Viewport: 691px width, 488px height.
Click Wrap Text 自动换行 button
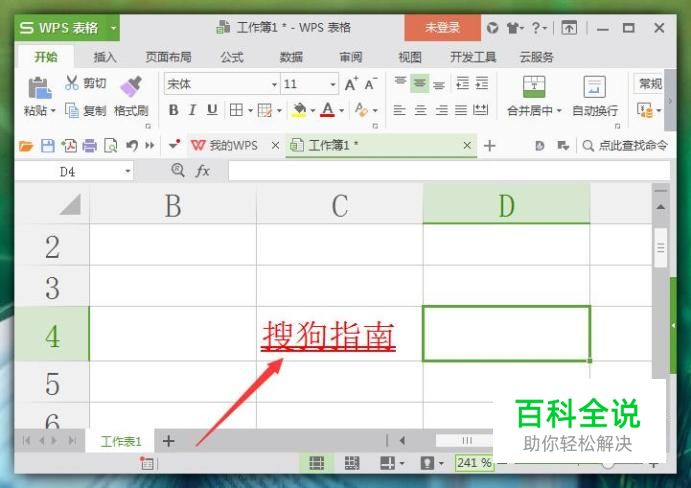(594, 96)
